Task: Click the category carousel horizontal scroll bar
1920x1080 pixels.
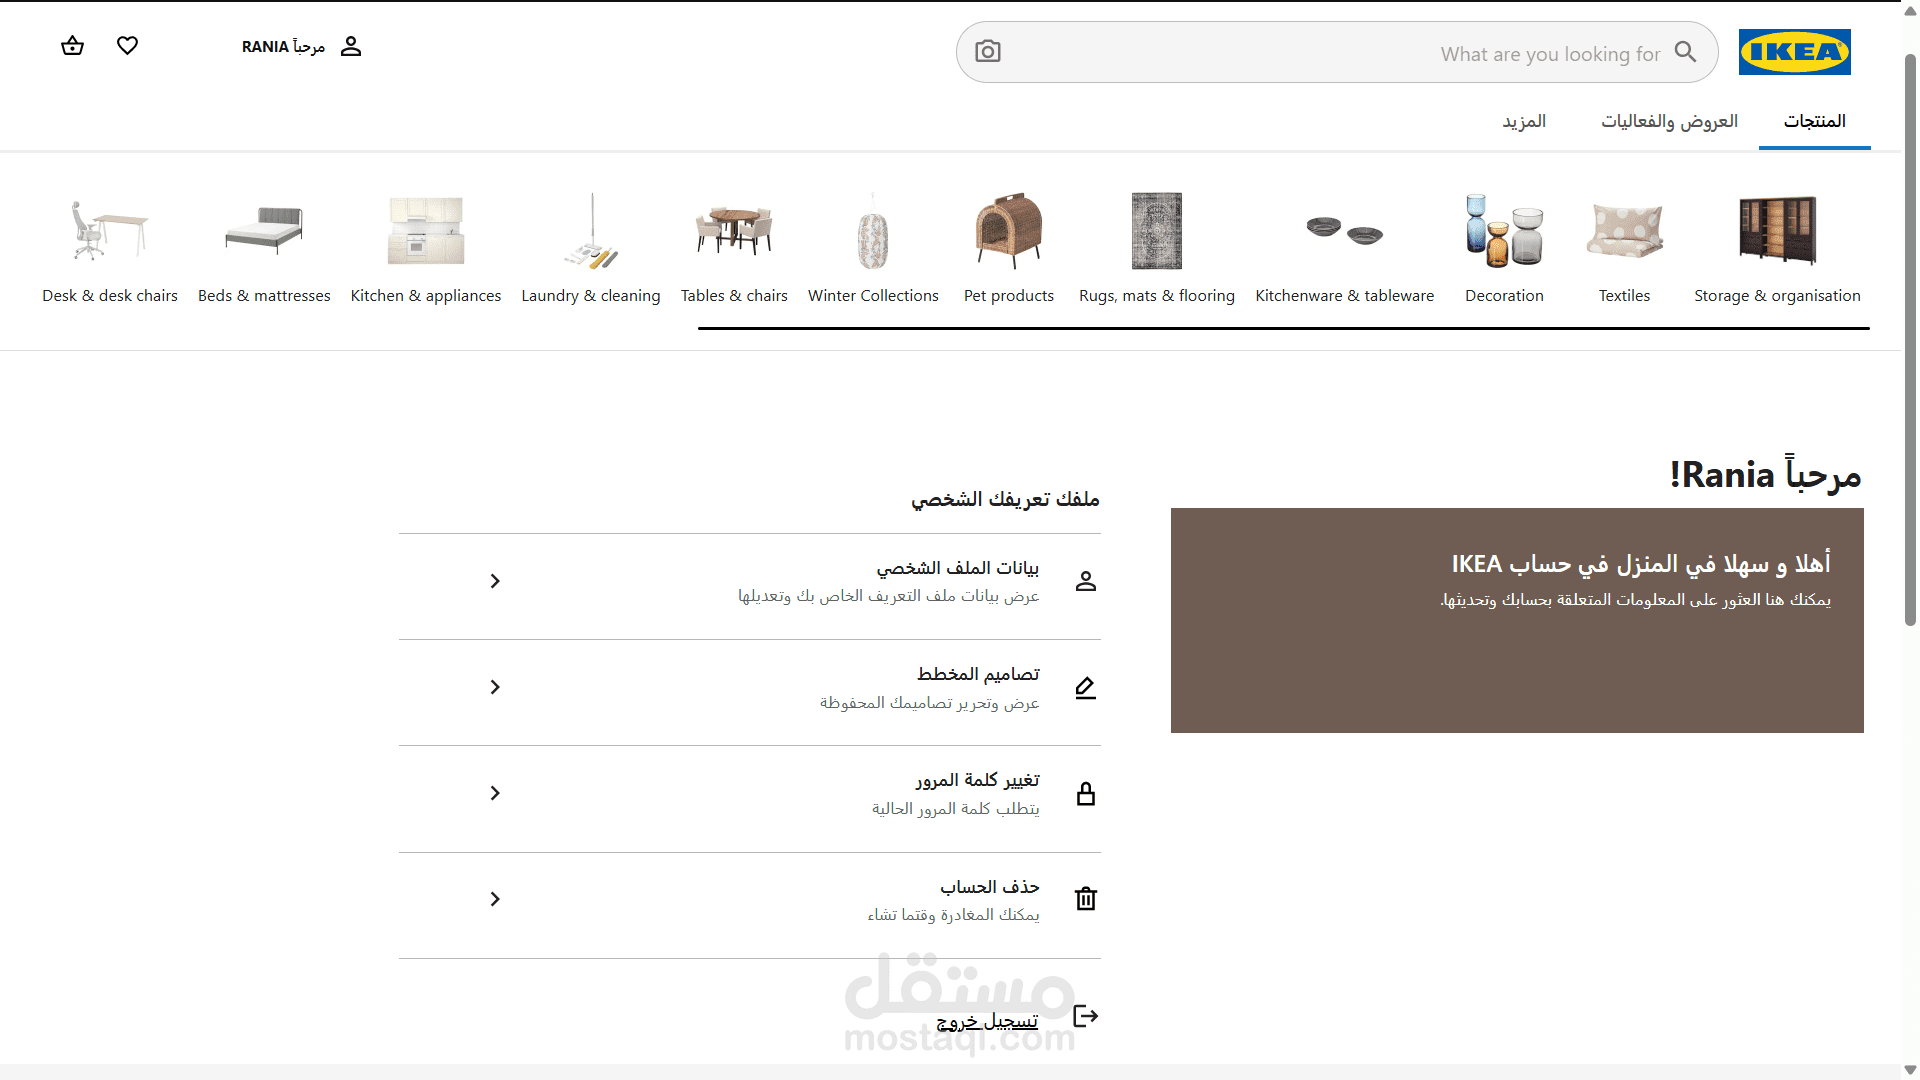Action: click(x=1283, y=328)
